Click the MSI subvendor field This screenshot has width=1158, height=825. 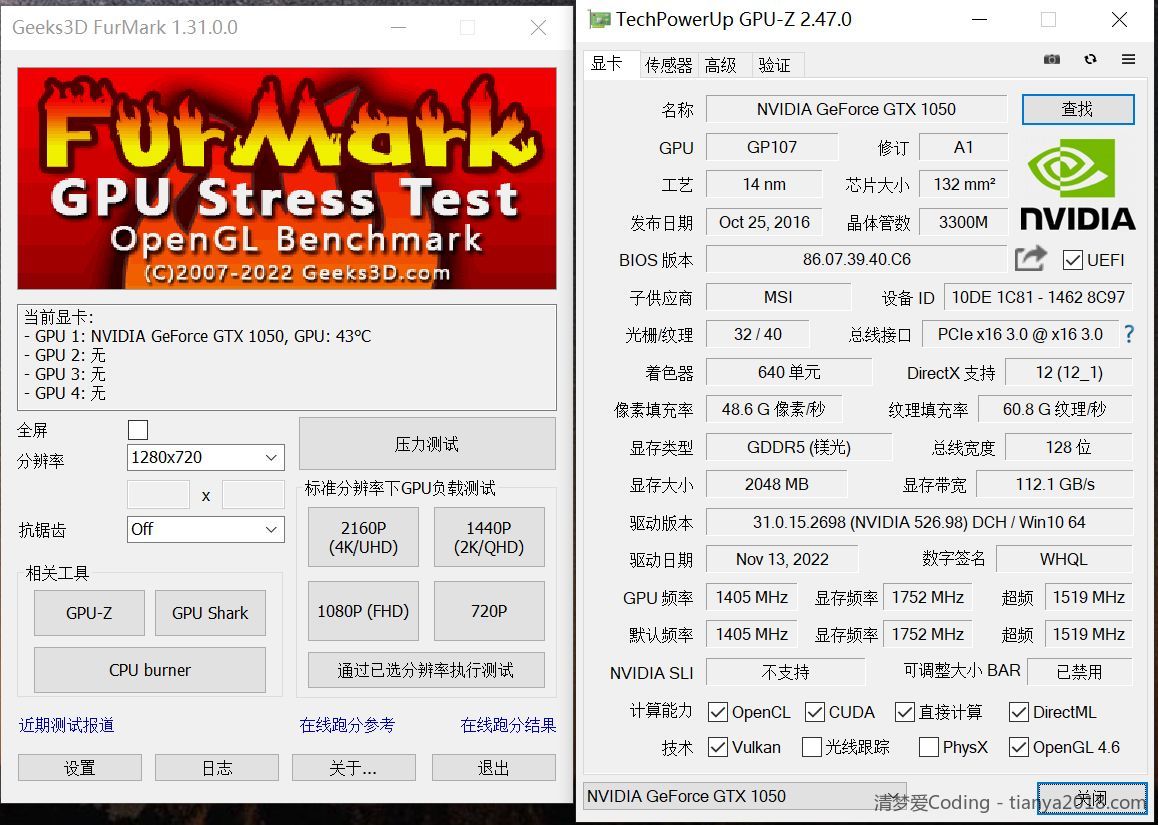778,297
